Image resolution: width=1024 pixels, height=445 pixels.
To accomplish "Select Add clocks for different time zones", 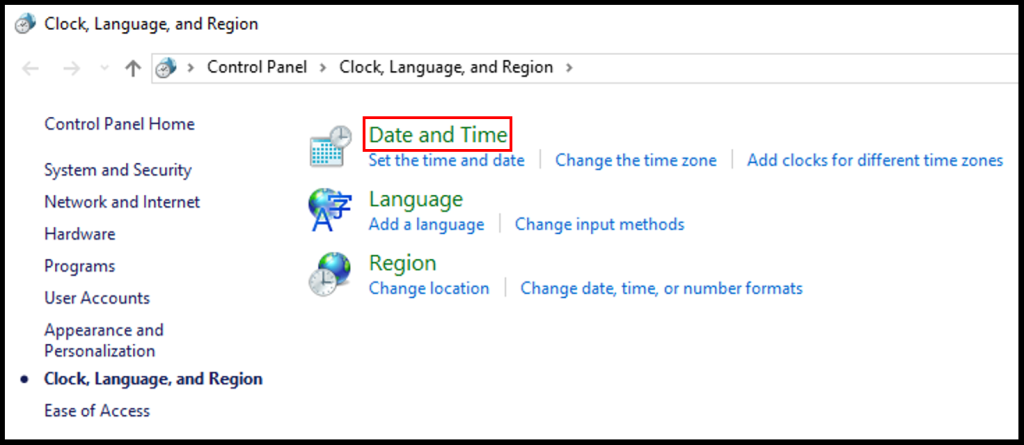I will click(875, 160).
